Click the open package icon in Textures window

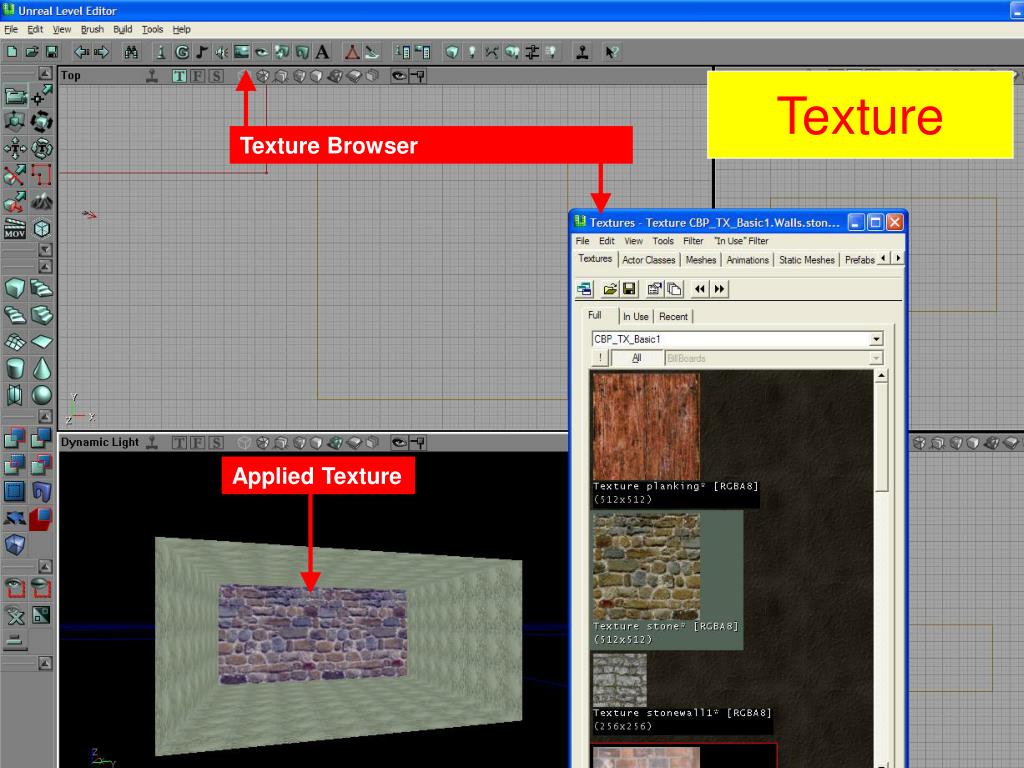(610, 289)
